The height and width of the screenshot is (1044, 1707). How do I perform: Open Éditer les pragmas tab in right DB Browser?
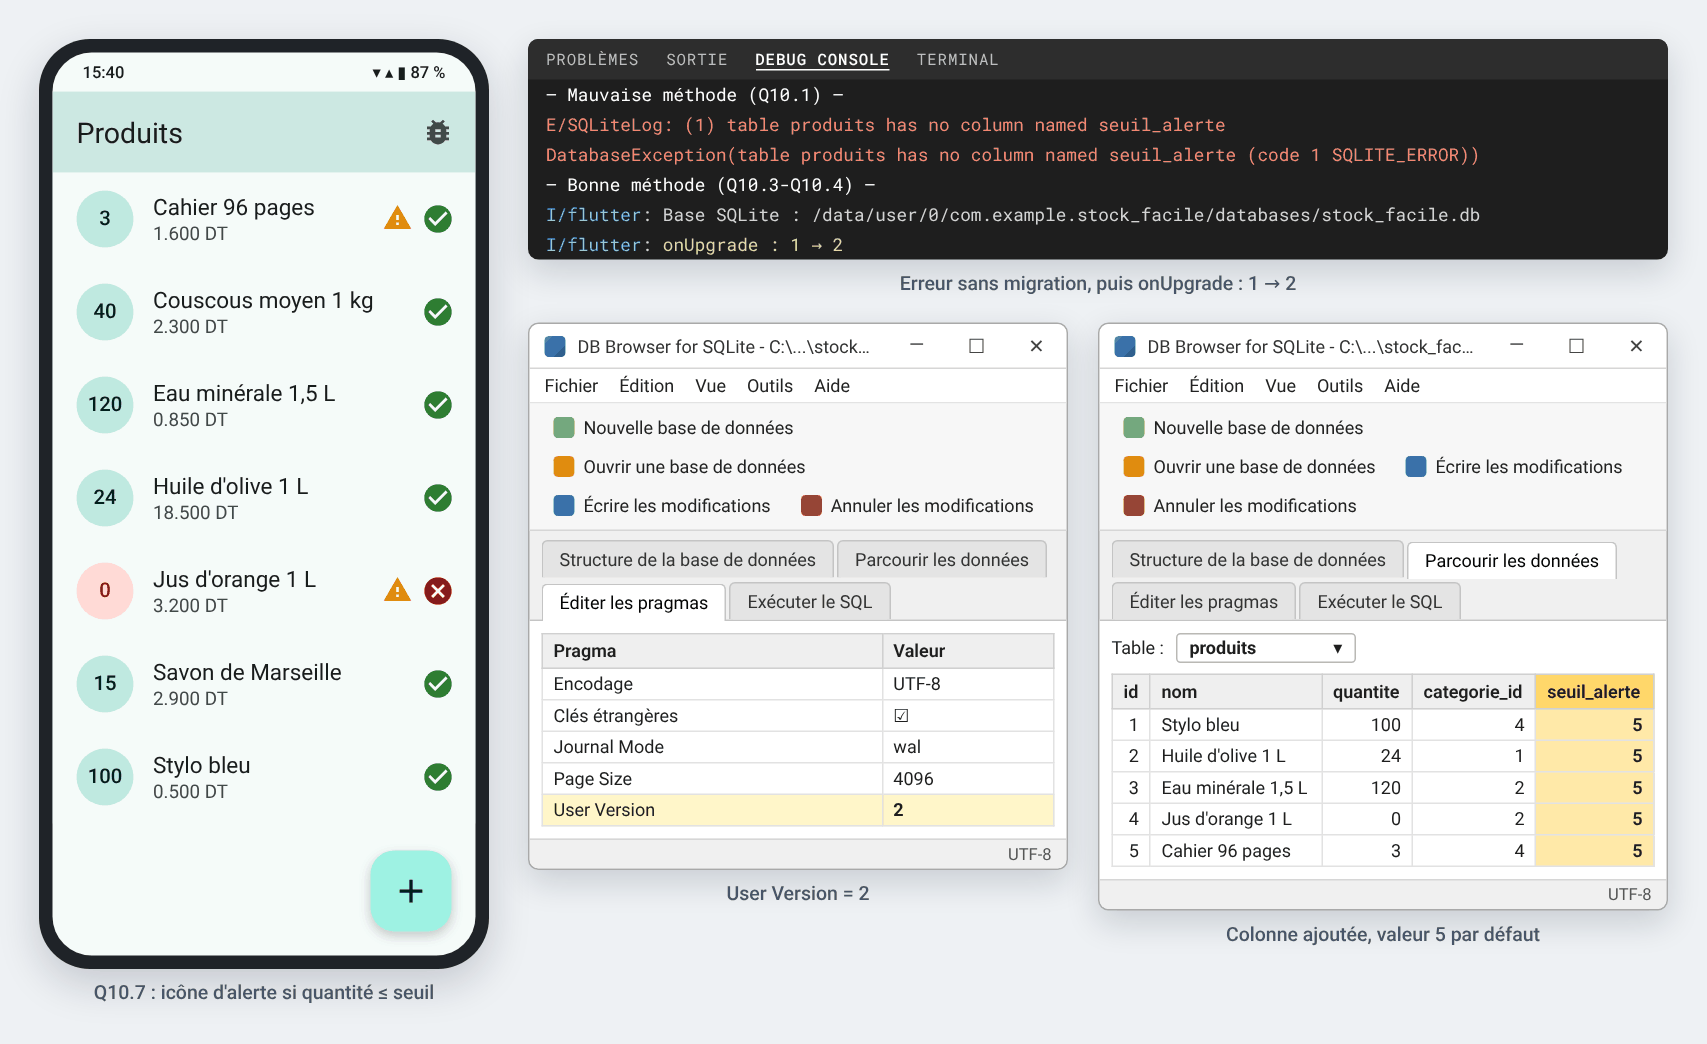click(x=1203, y=602)
